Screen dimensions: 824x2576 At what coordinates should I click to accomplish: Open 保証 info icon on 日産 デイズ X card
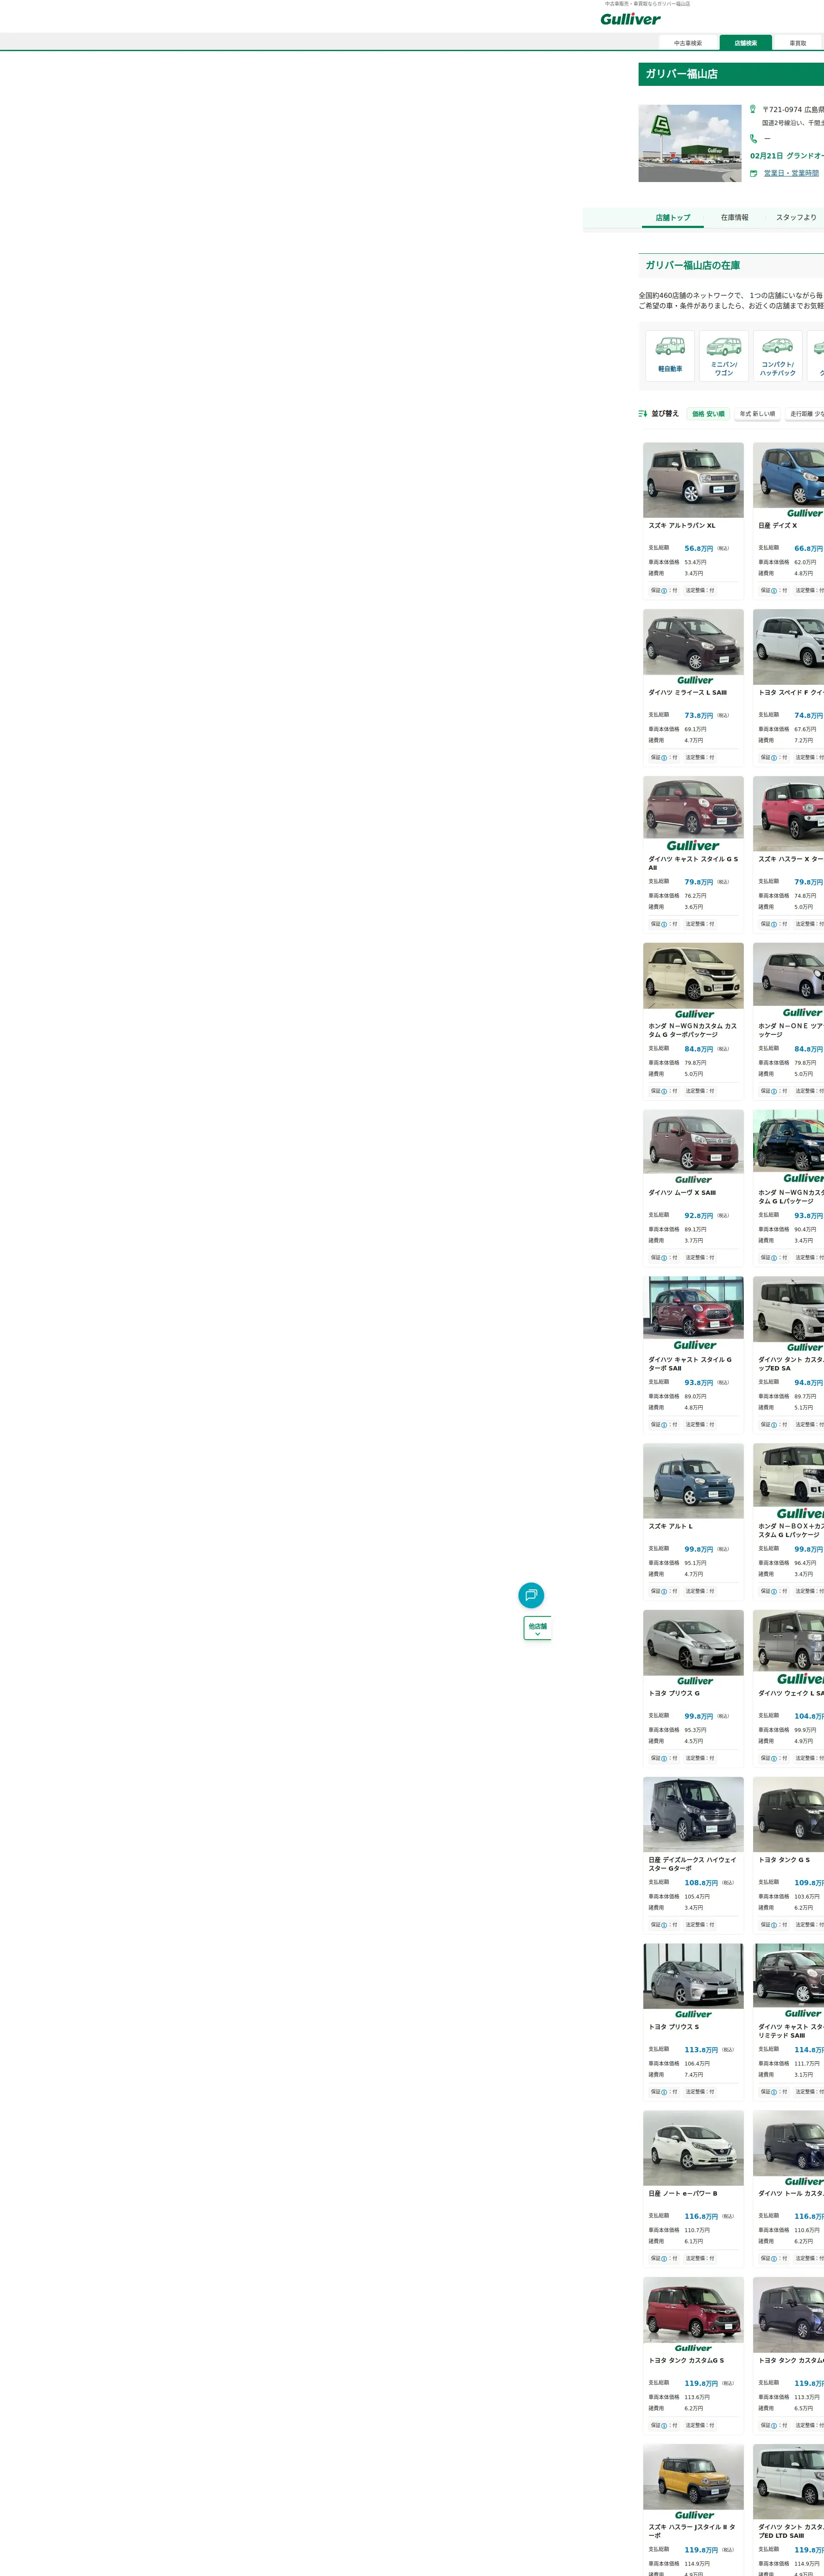(774, 591)
